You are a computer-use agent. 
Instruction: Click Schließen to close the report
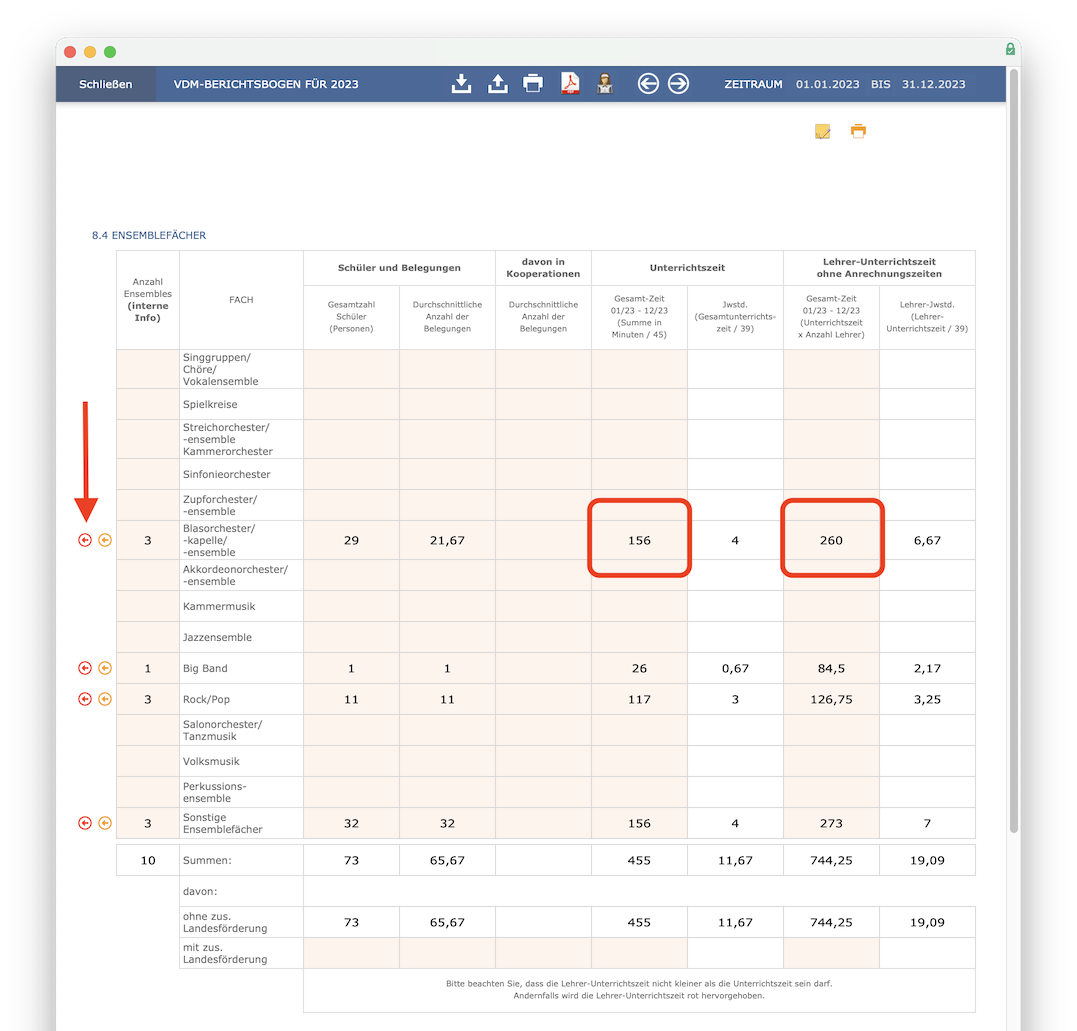(x=105, y=84)
